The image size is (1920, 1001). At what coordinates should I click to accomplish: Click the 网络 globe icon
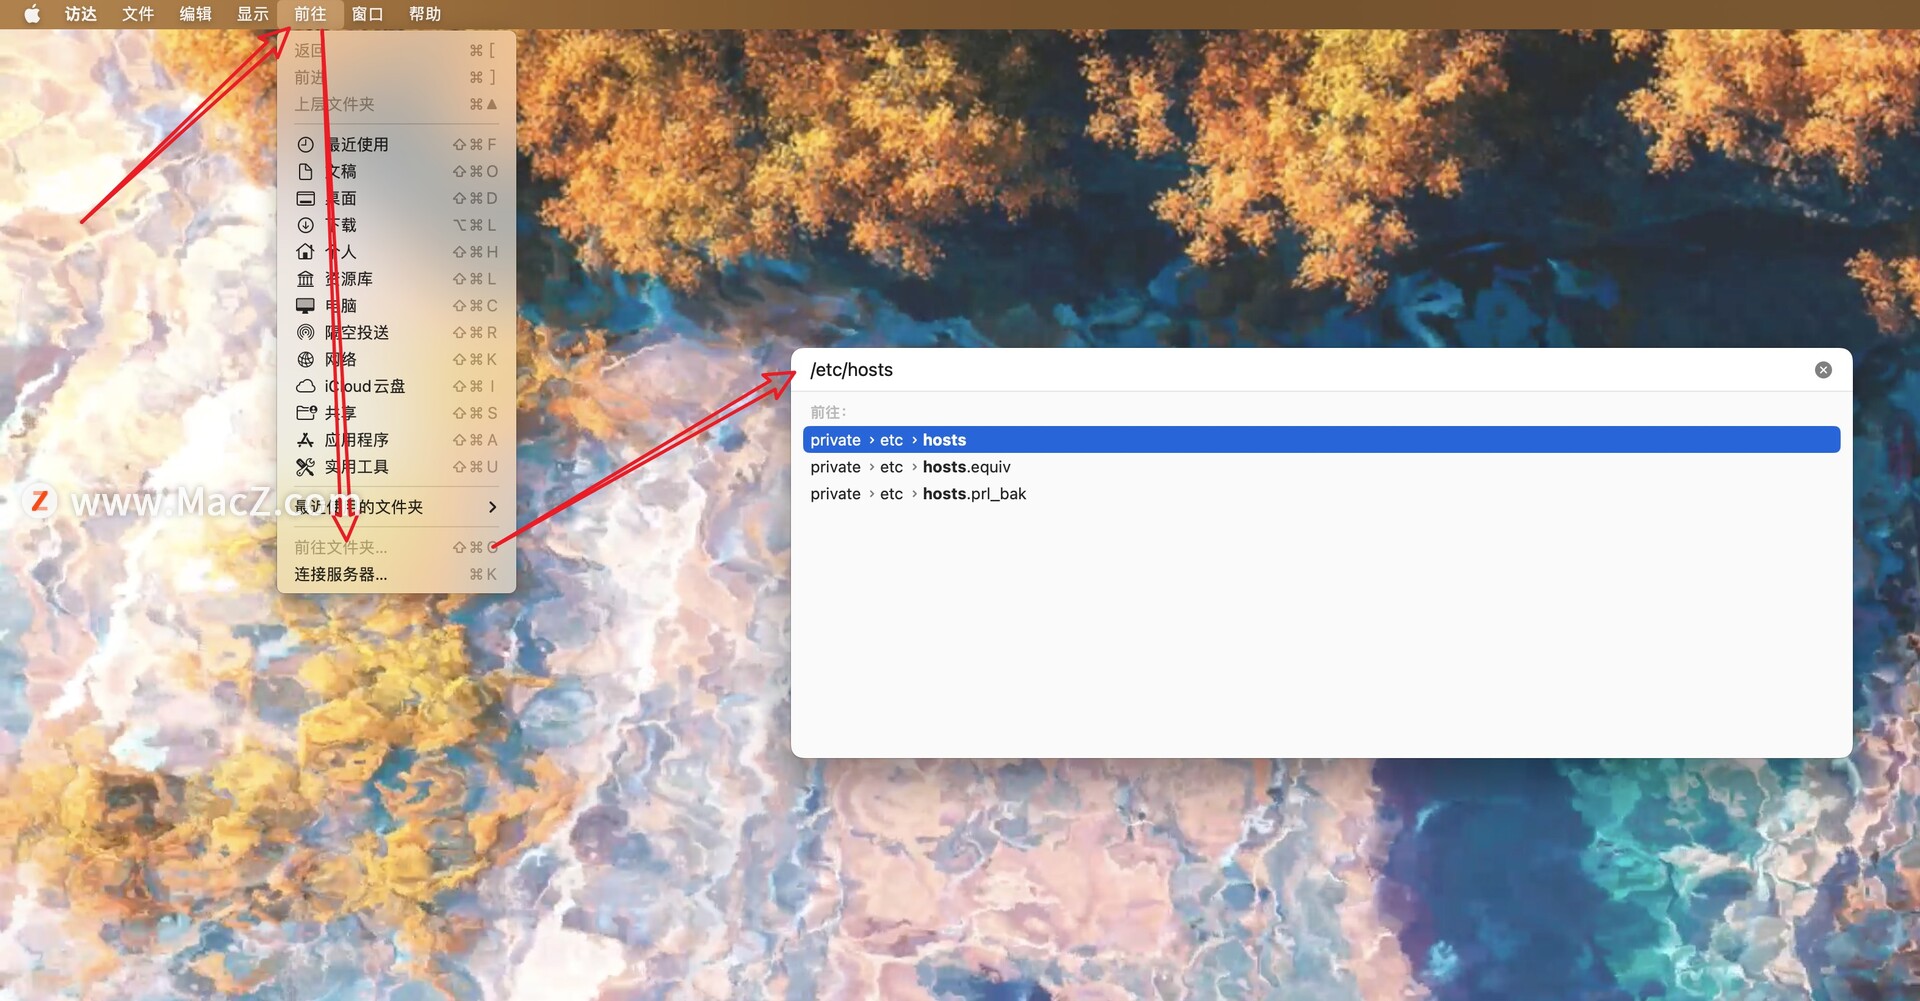point(306,359)
